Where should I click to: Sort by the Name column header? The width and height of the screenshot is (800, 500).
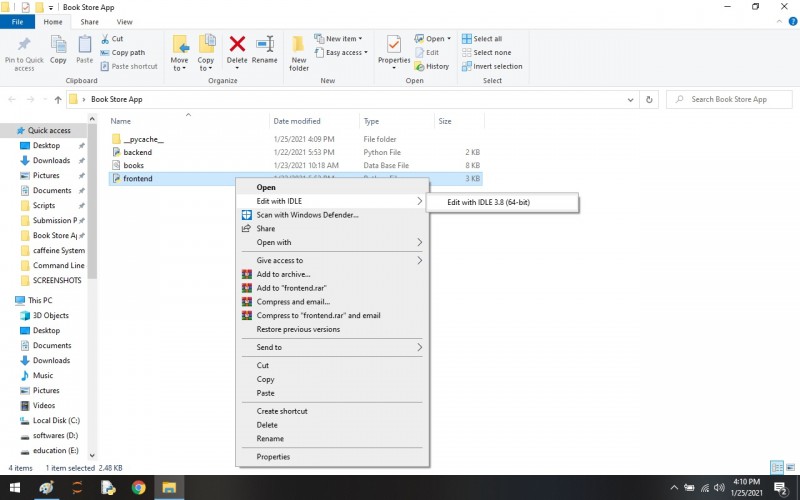point(120,121)
